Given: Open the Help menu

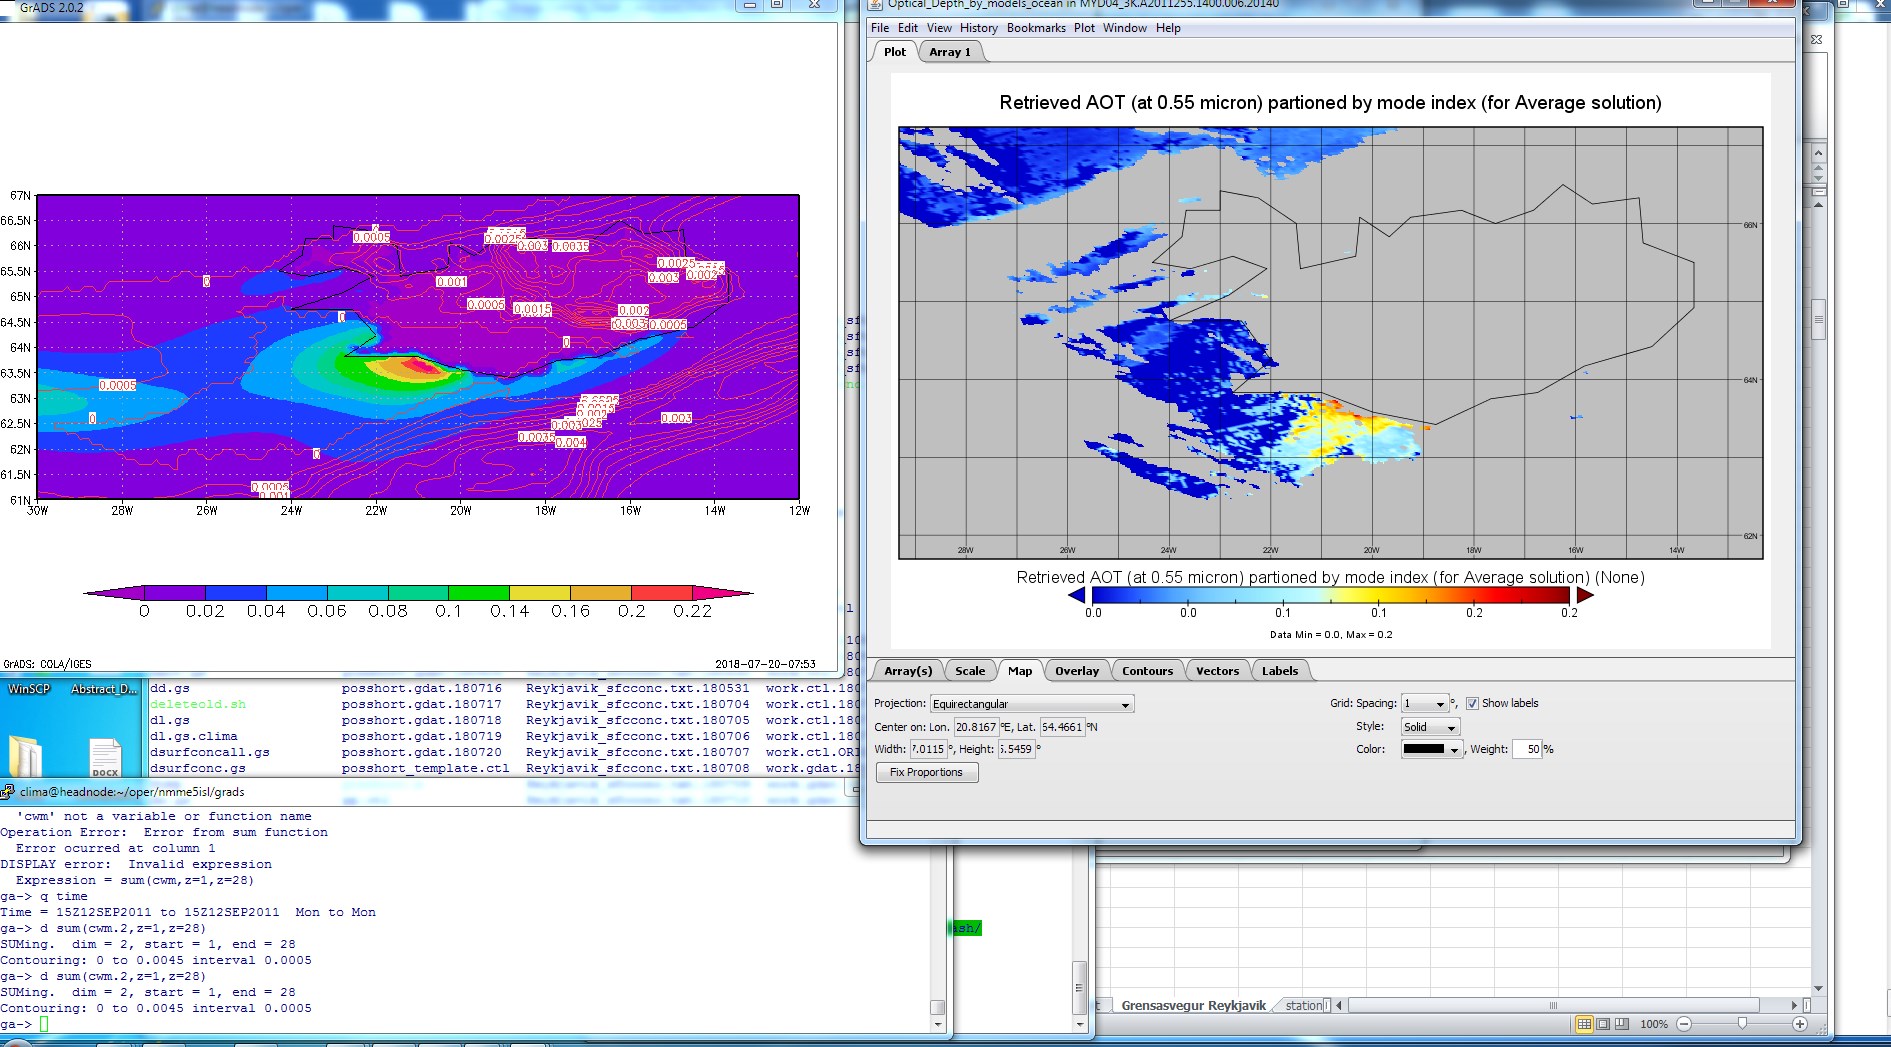Looking at the screenshot, I should [x=1168, y=28].
